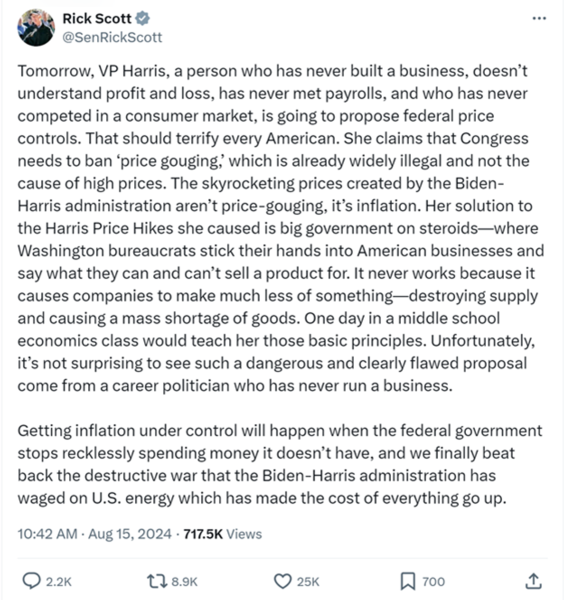Click the blue verified badge
Screen dimensions: 564x600
[142, 18]
